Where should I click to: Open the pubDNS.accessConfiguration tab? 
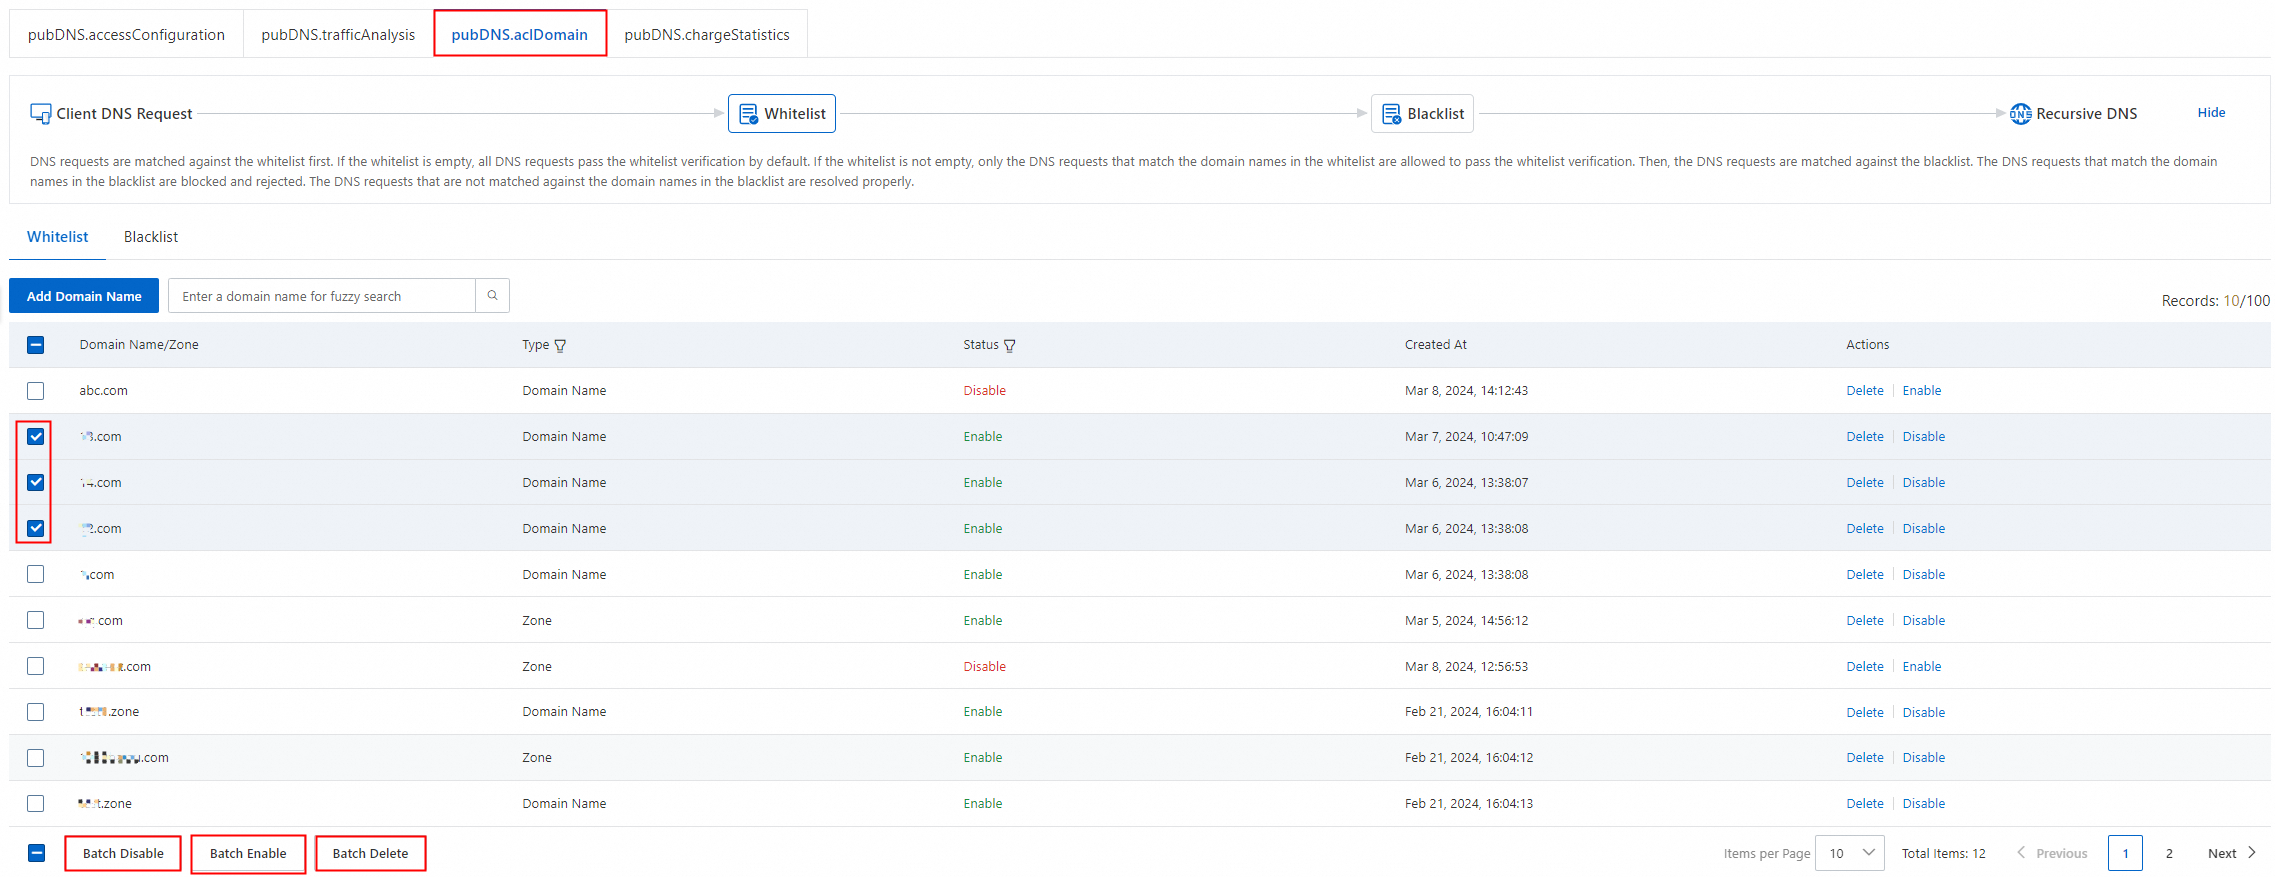click(x=126, y=34)
